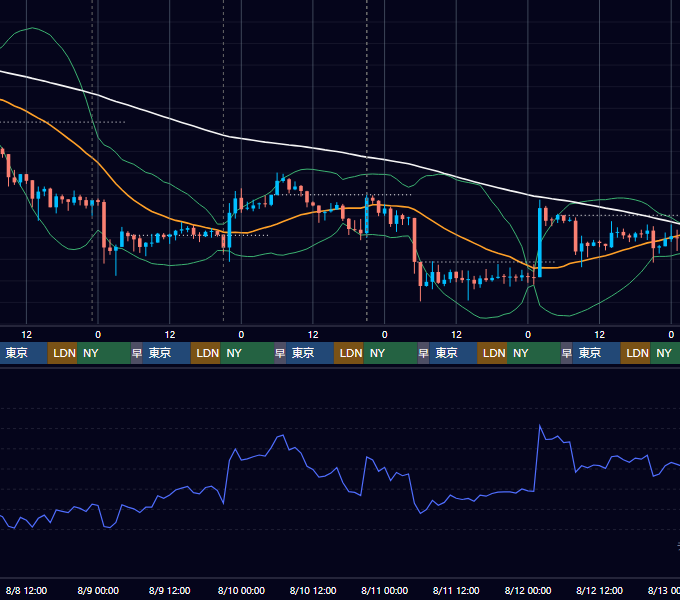This screenshot has height=600, width=680.
Task: Select the LDN session block on 8/10
Action: pyautogui.click(x=349, y=353)
